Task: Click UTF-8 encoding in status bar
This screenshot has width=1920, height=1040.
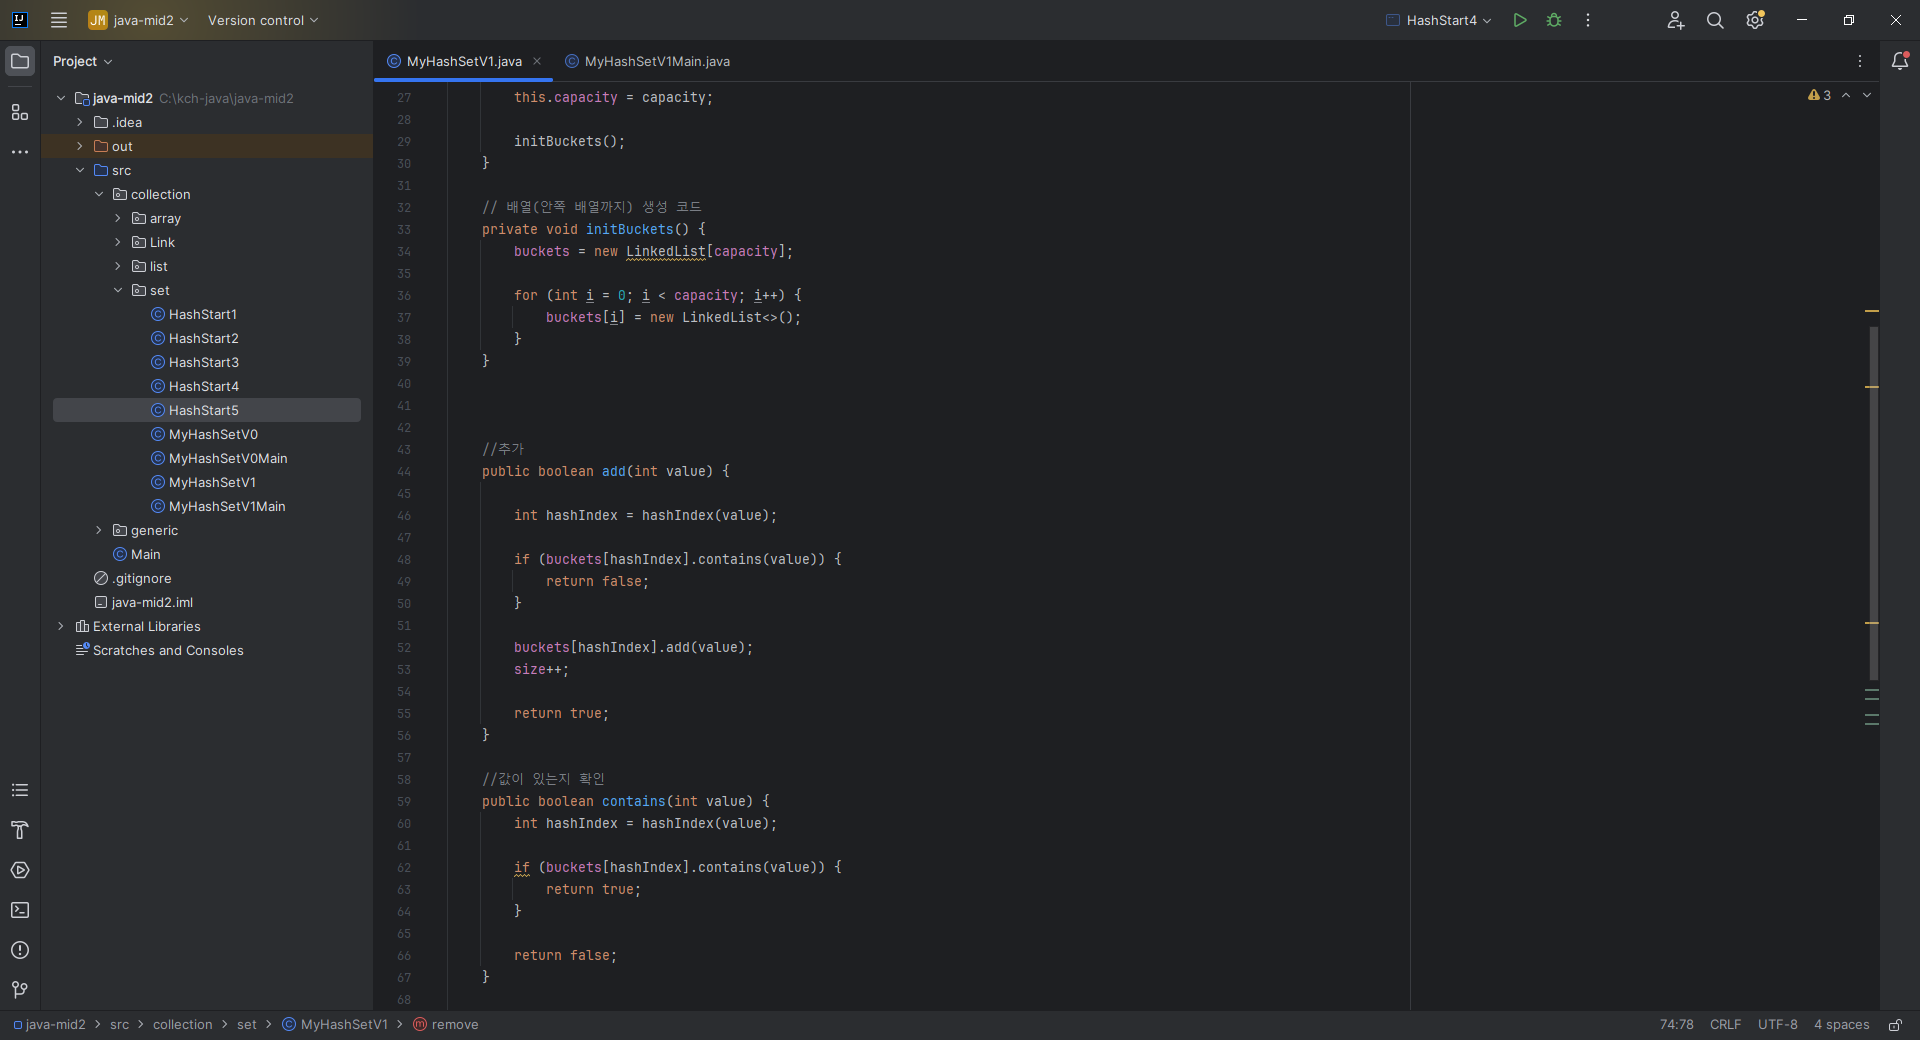Action: pyautogui.click(x=1777, y=1025)
